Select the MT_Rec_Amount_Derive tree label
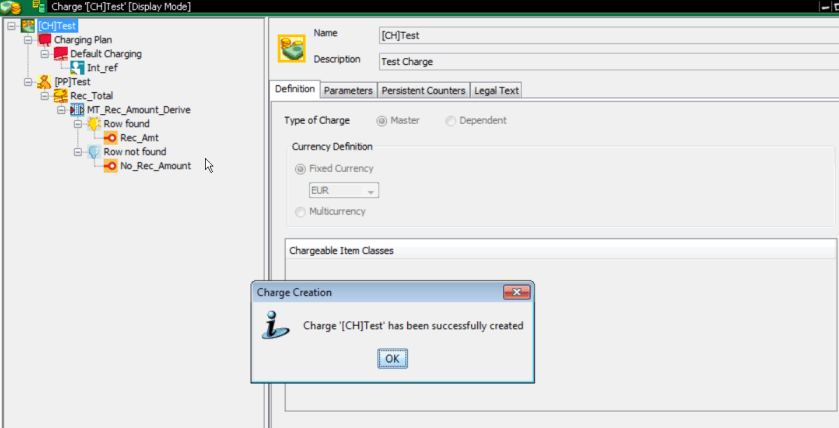Viewport: 839px width, 428px height. pyautogui.click(x=139, y=110)
